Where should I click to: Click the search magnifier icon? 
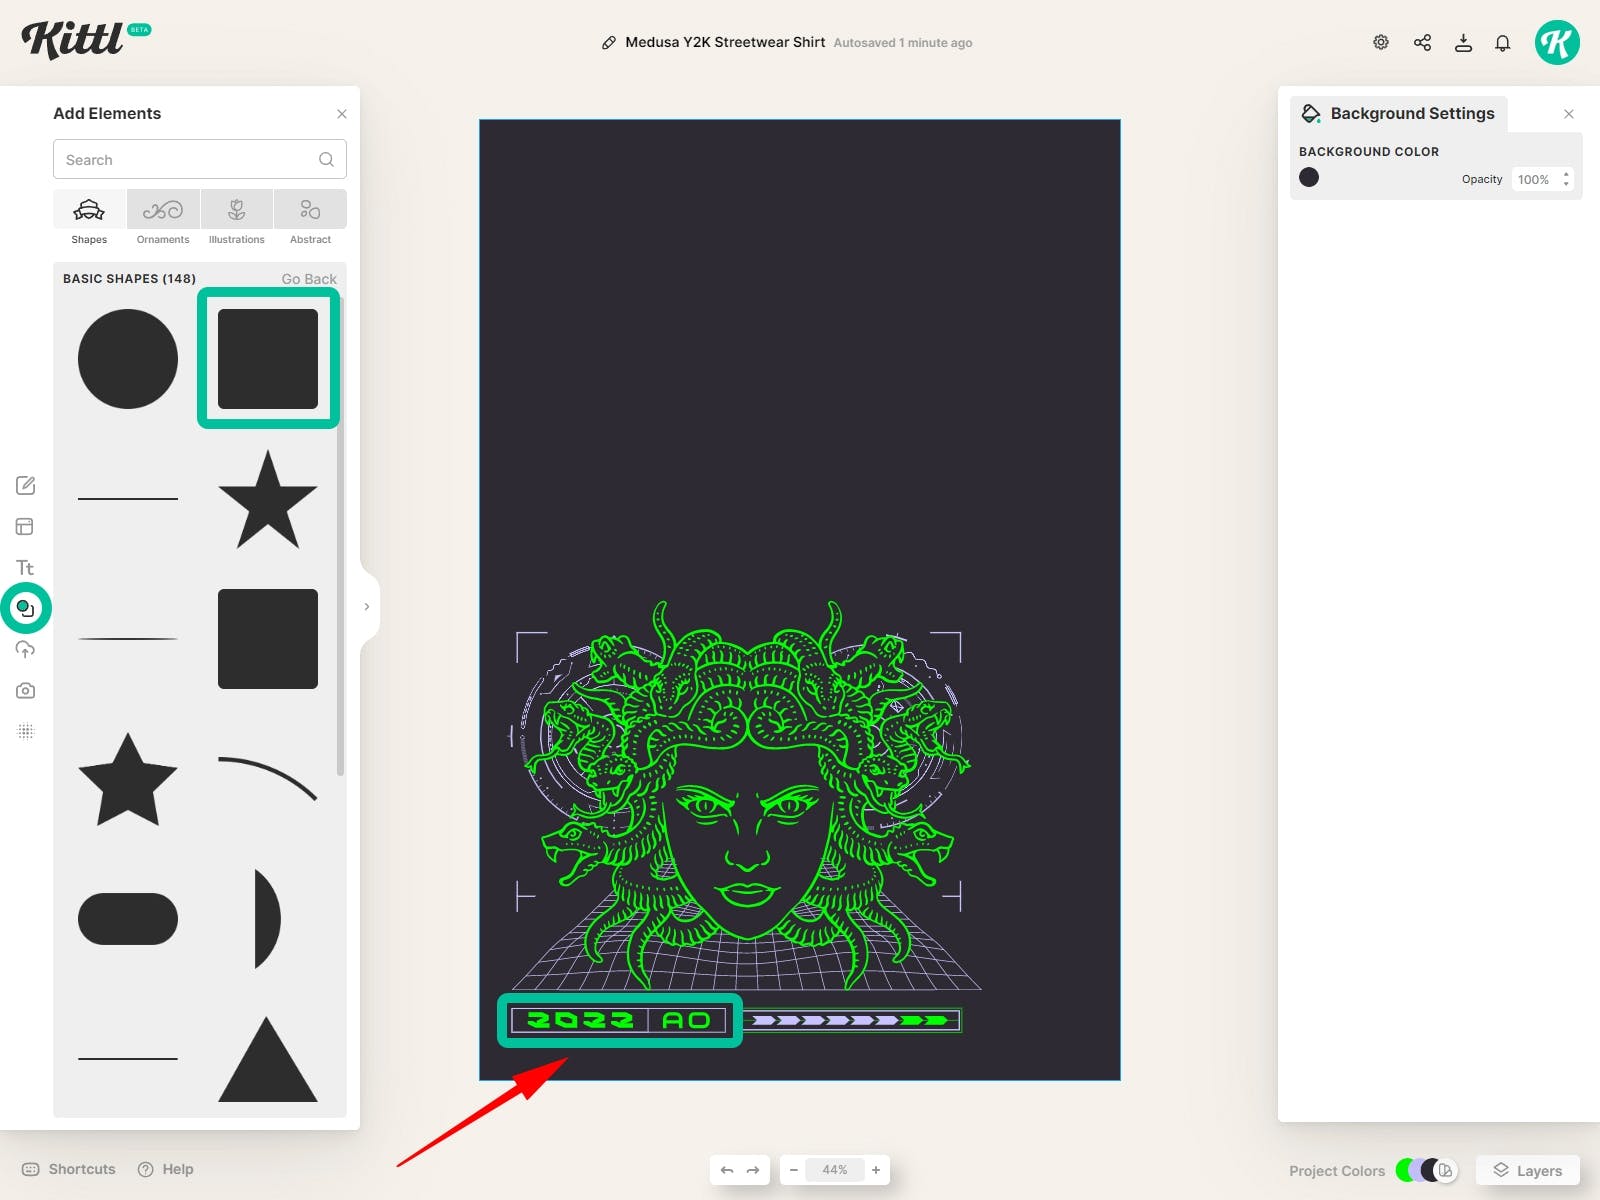click(x=326, y=159)
